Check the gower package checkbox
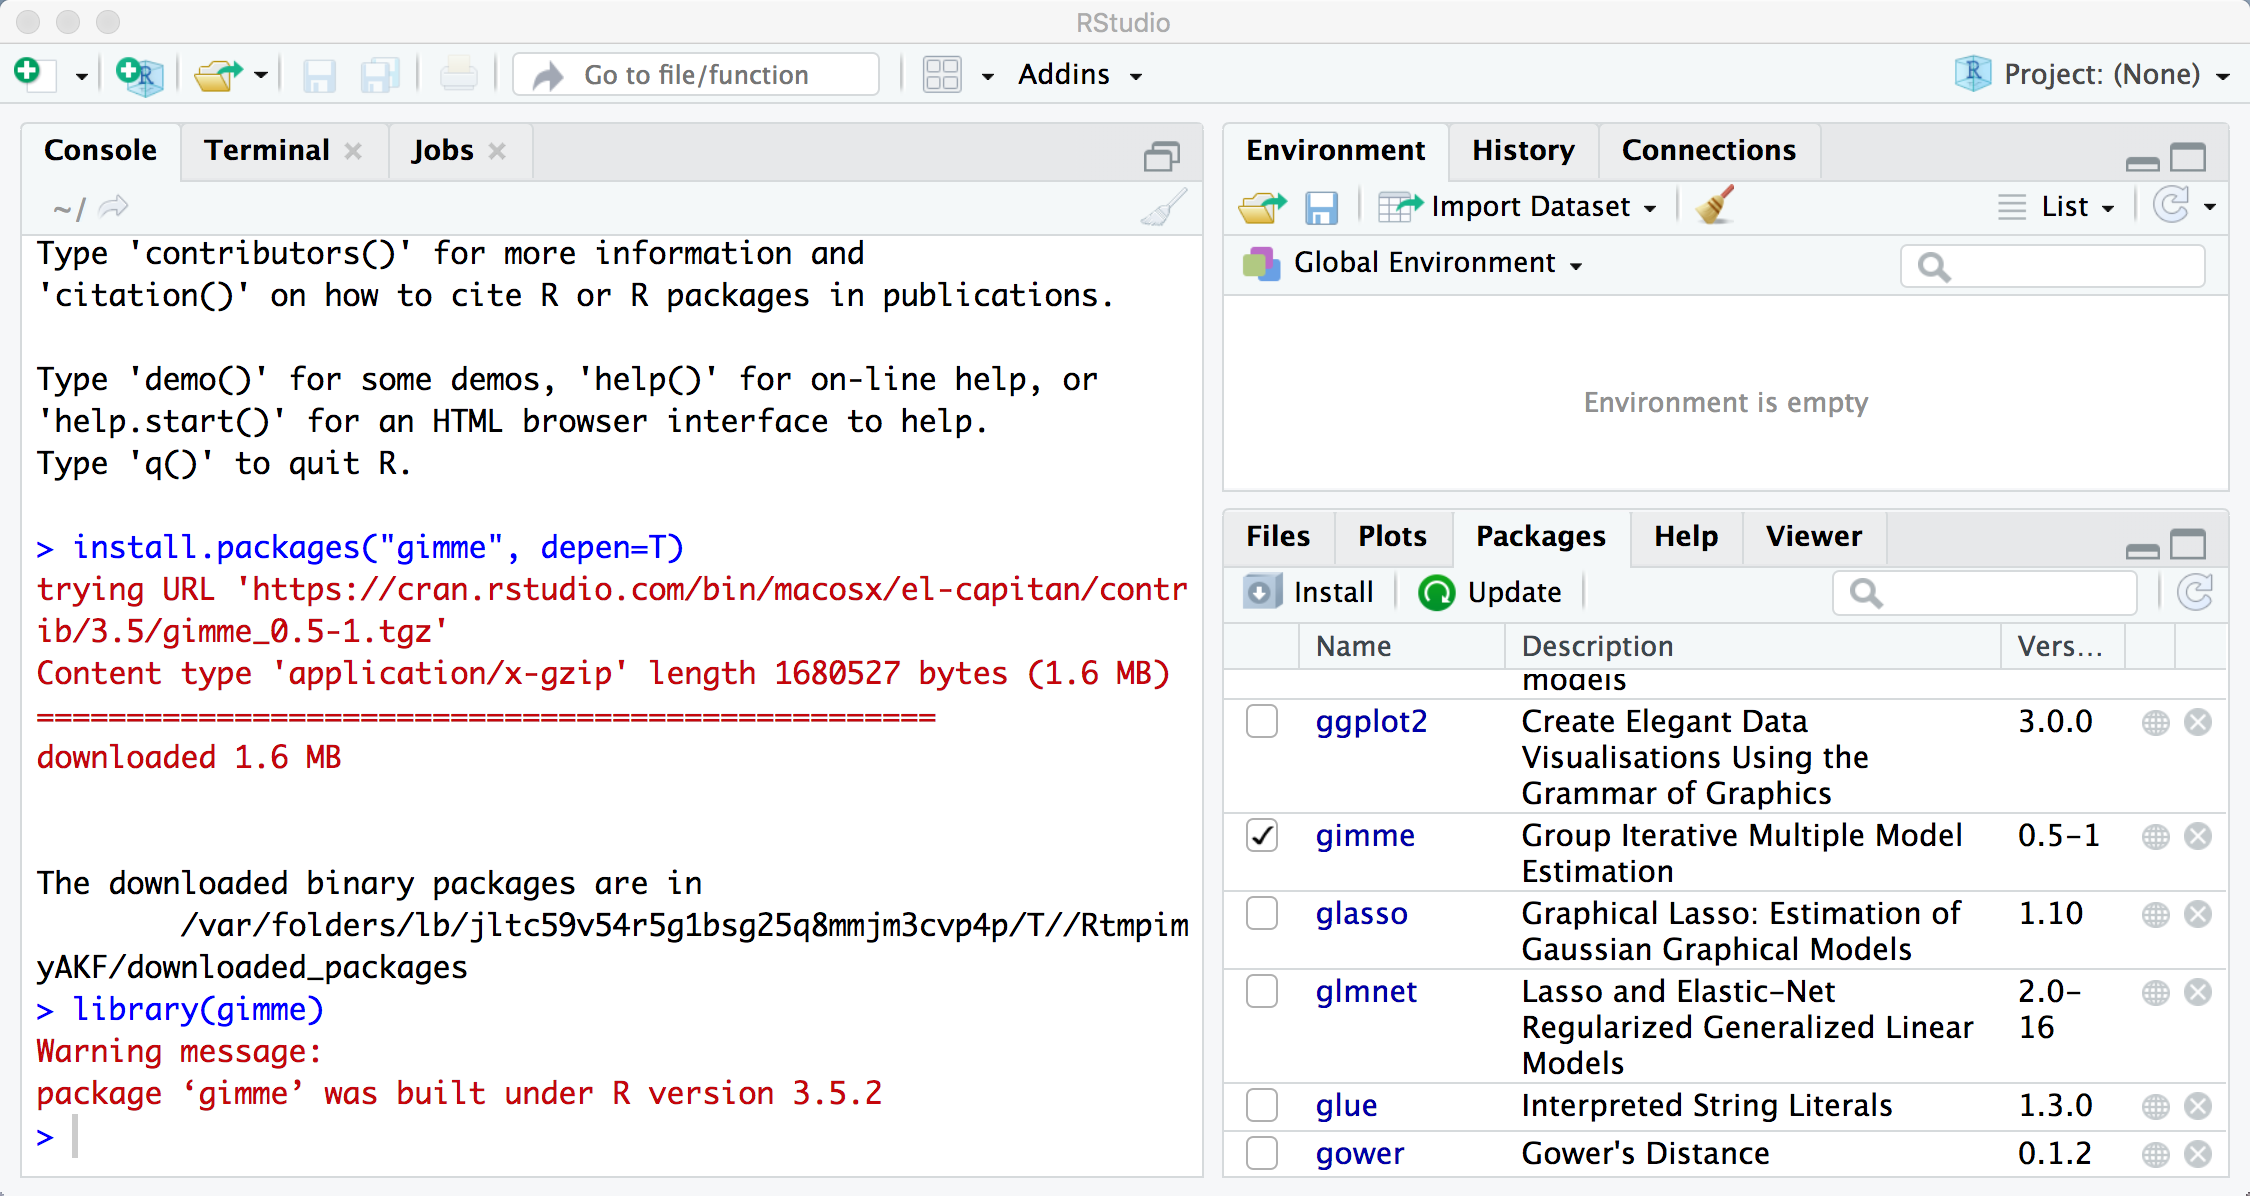 click(1262, 1153)
